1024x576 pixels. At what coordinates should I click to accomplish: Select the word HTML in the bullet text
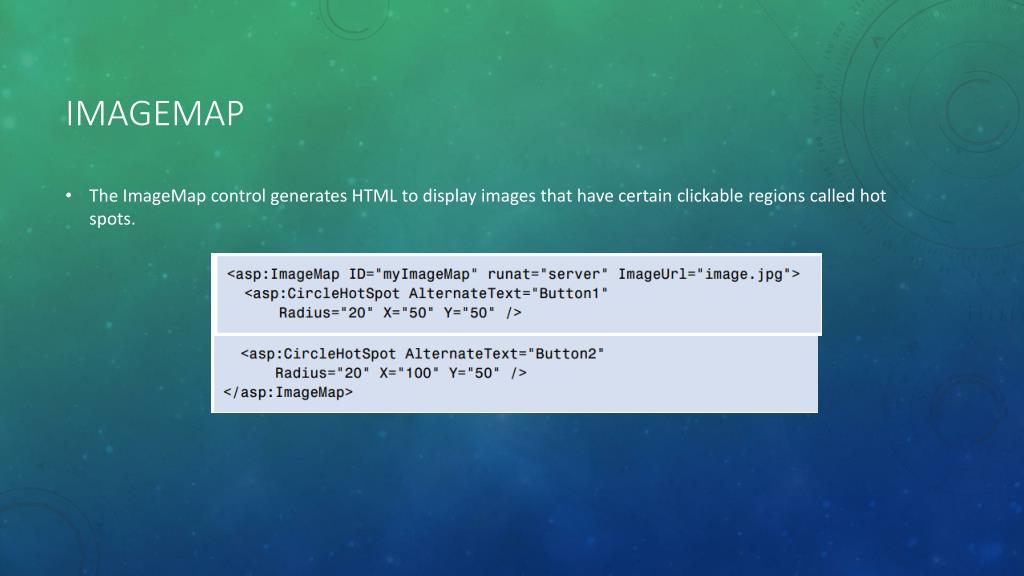coord(374,196)
